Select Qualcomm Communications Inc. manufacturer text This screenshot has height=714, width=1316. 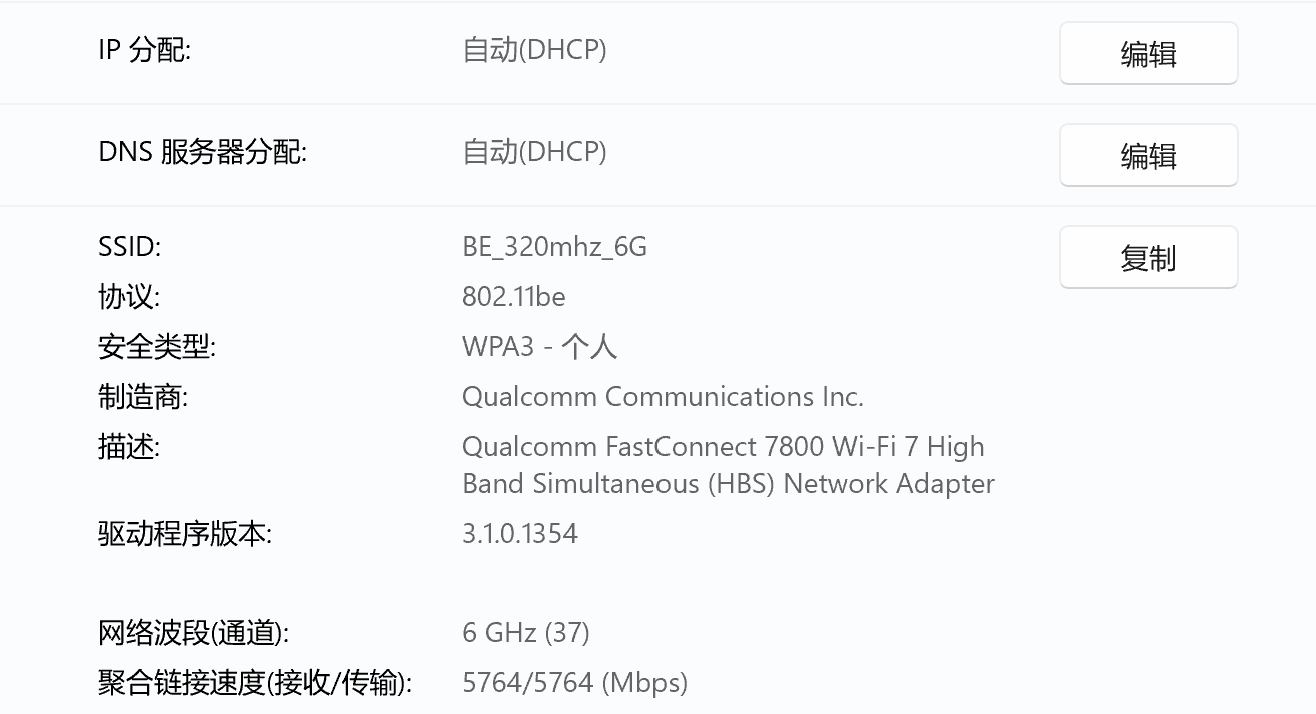(x=662, y=397)
